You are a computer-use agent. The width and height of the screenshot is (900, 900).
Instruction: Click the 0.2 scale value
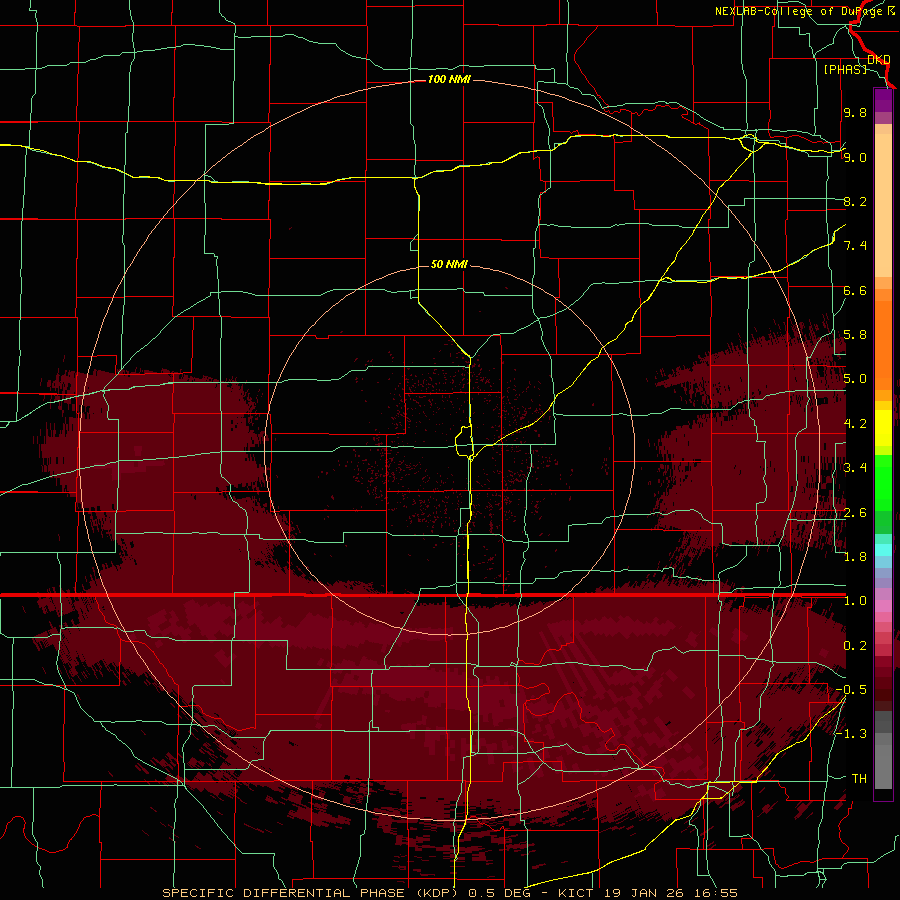click(855, 646)
